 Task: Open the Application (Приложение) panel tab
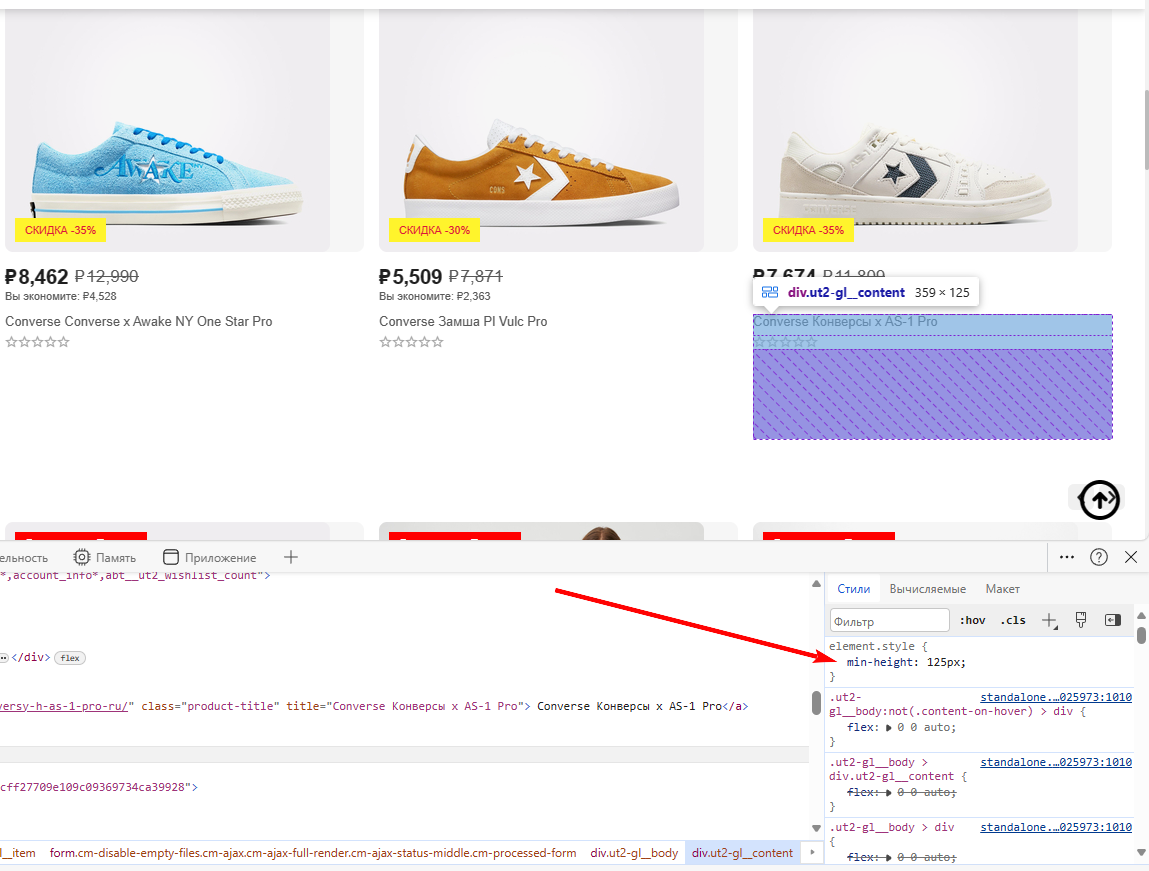210,557
